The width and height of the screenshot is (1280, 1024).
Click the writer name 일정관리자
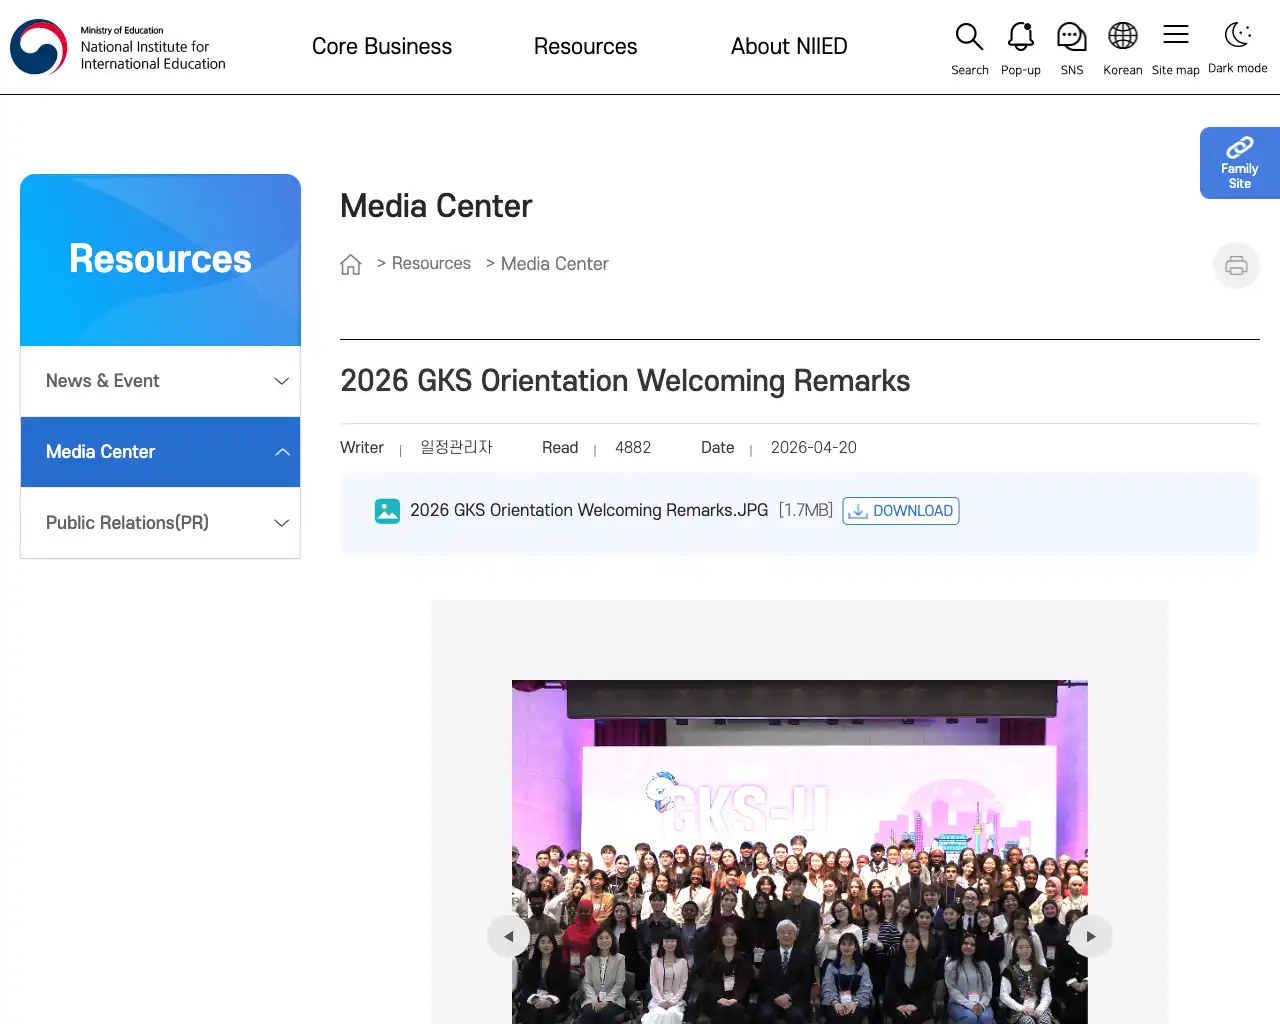pos(456,447)
